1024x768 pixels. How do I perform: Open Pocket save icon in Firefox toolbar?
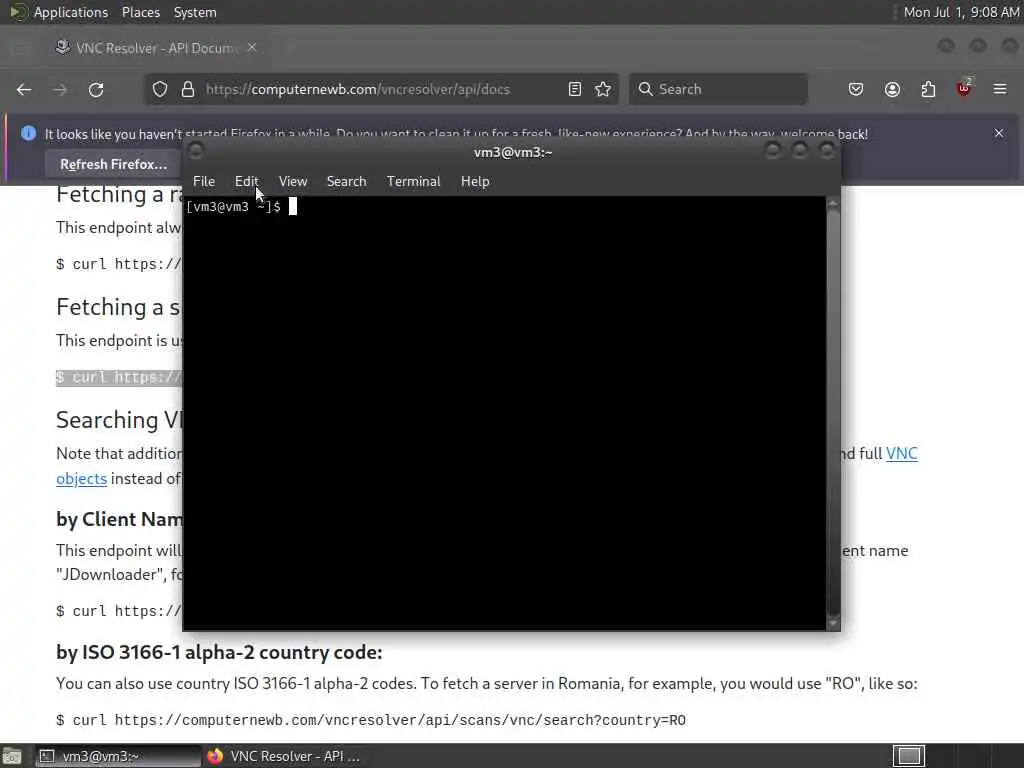click(856, 89)
